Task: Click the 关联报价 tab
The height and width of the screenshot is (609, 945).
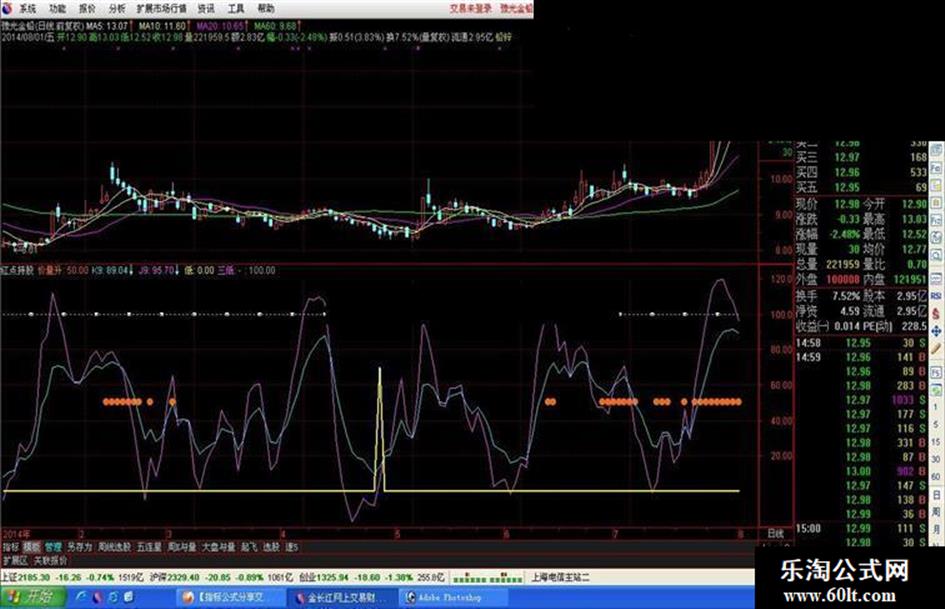Action: pyautogui.click(x=51, y=560)
